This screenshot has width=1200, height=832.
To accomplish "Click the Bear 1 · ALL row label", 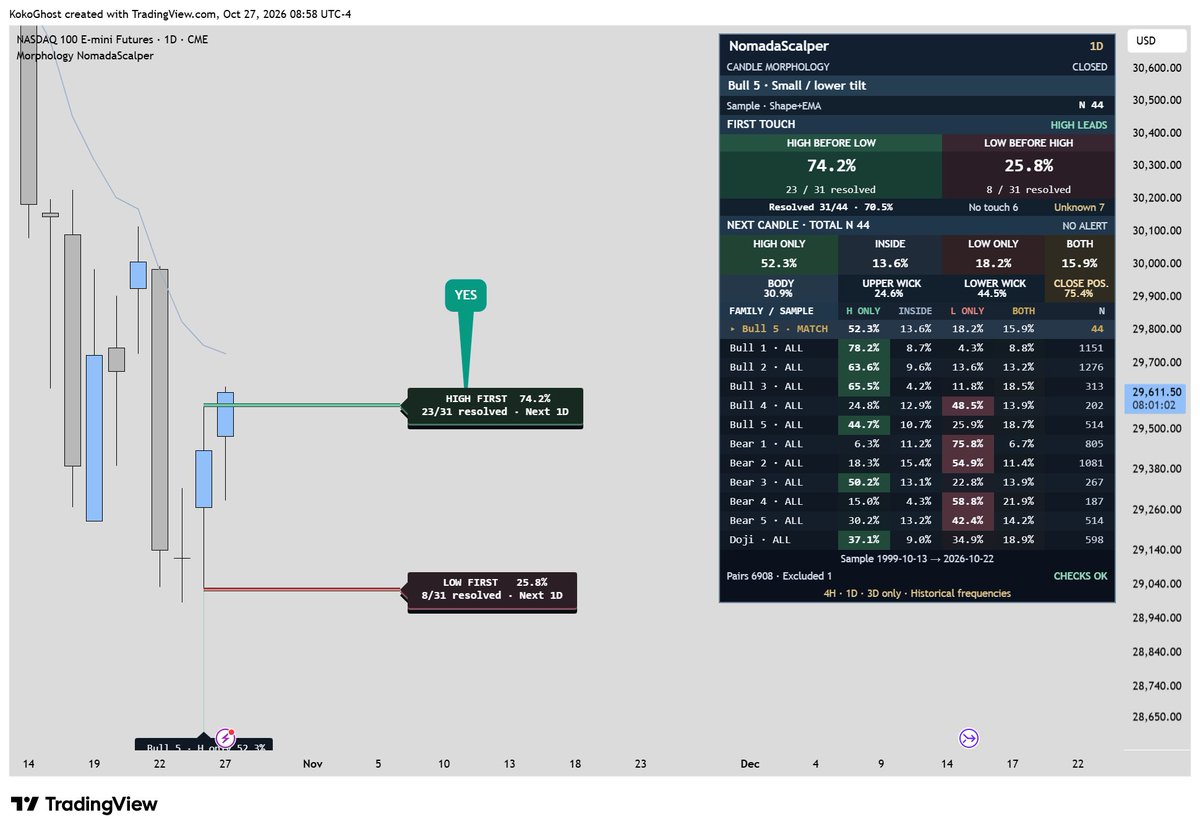I will click(x=766, y=444).
